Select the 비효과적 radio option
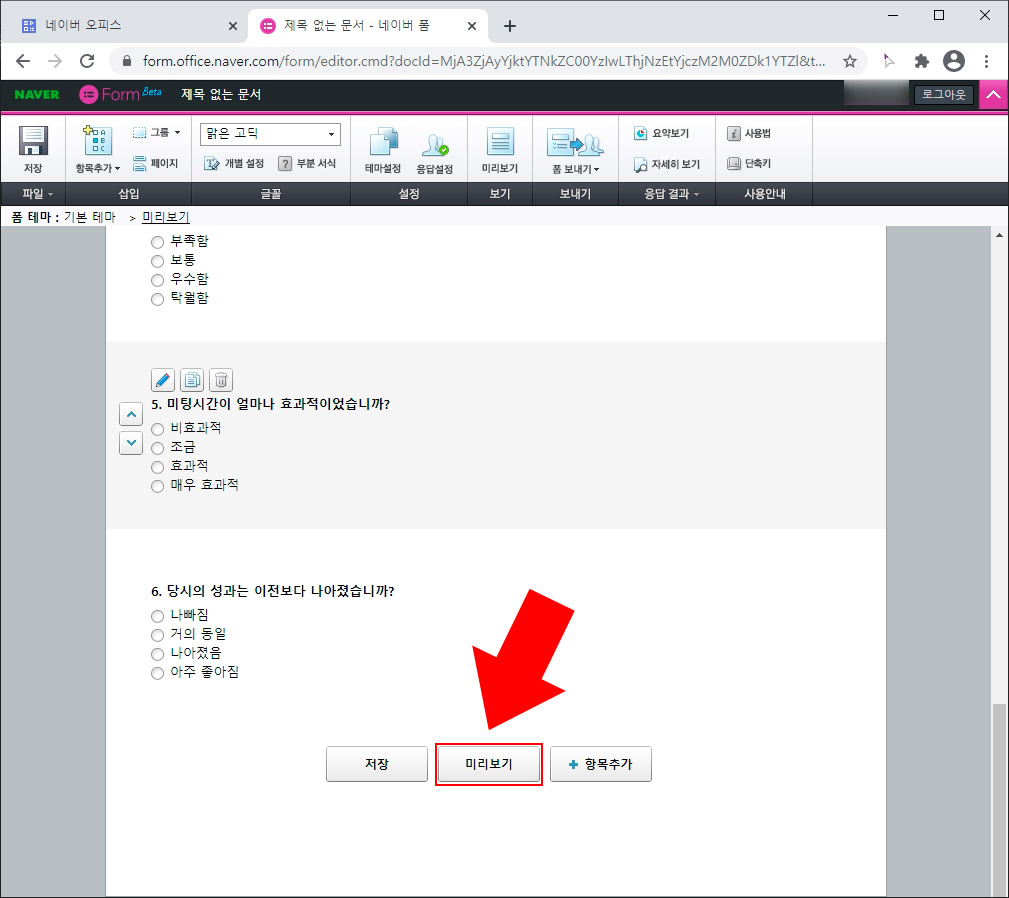This screenshot has height=898, width=1009. click(x=157, y=428)
